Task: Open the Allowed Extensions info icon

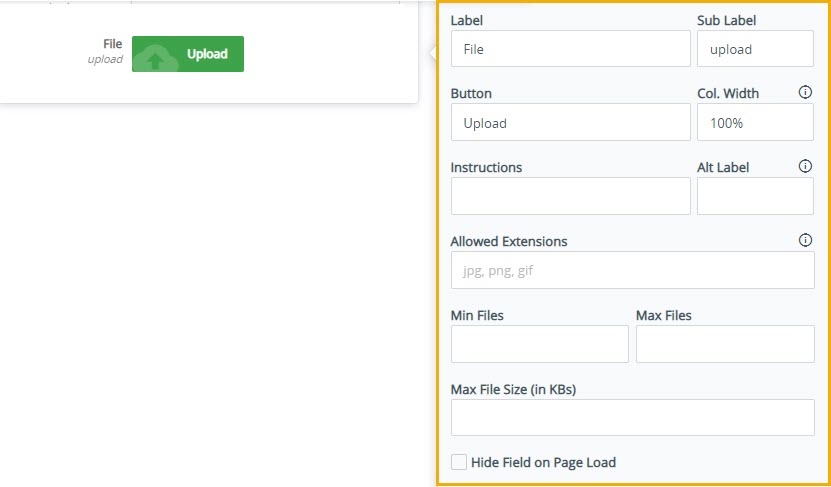Action: (805, 241)
